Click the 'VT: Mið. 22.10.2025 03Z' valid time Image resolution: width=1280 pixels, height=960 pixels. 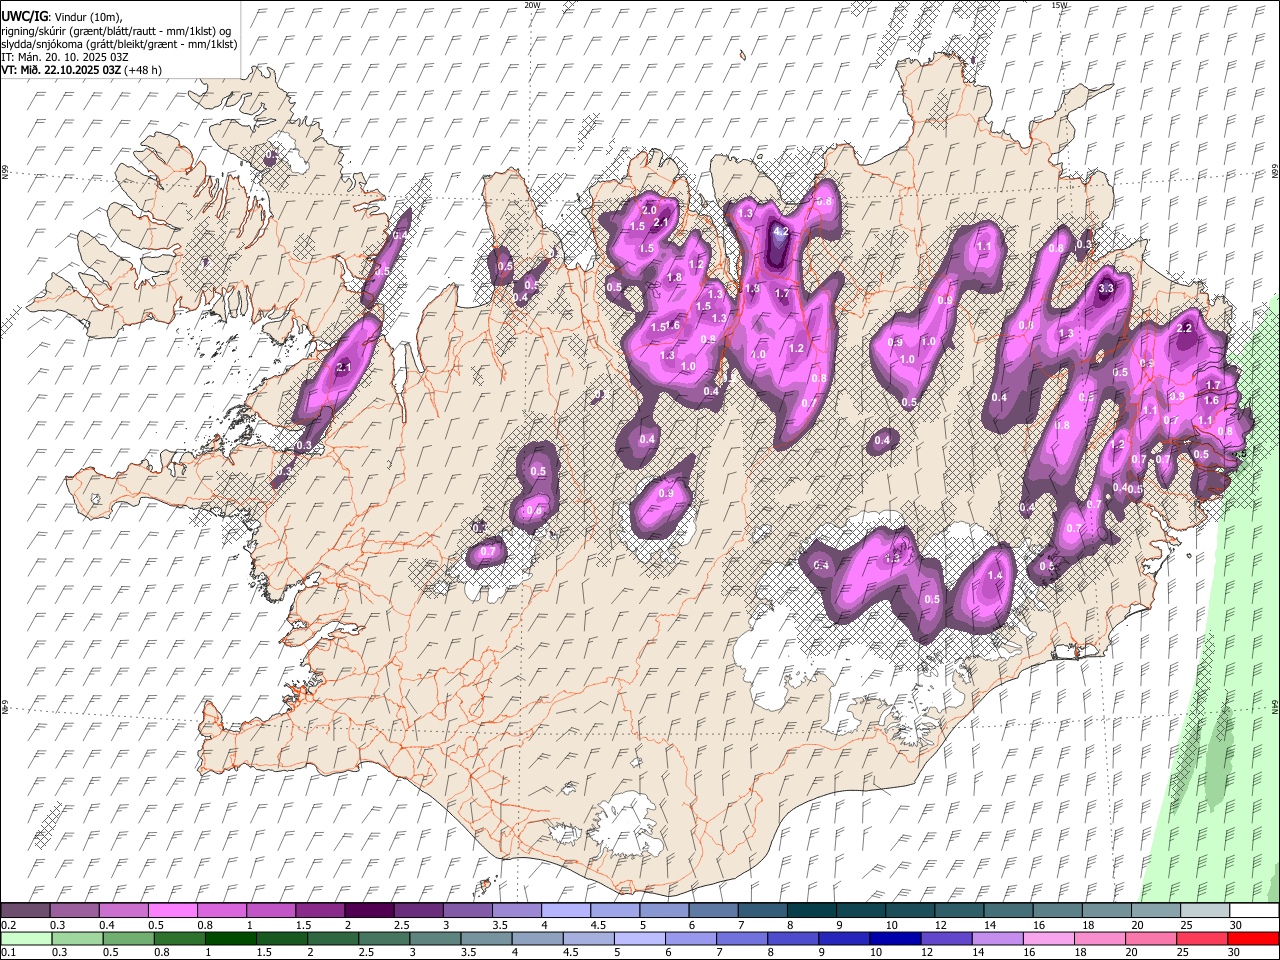point(60,70)
